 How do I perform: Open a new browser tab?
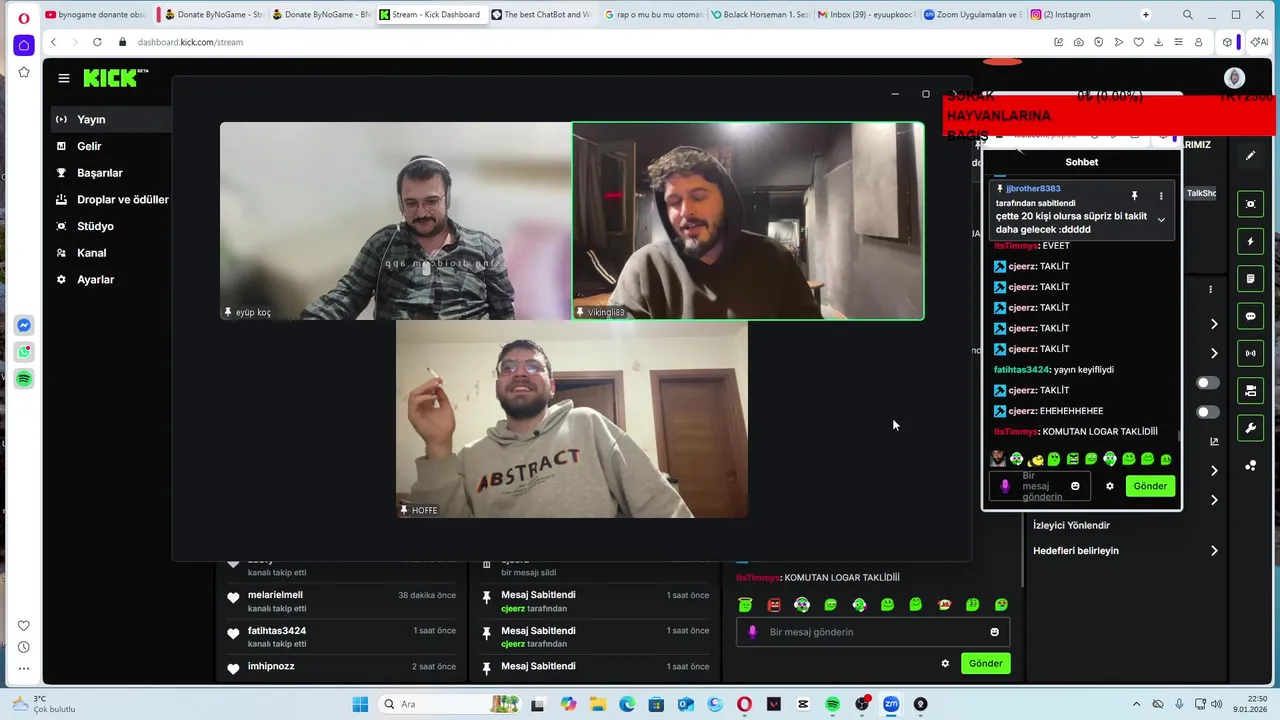coord(1146,15)
